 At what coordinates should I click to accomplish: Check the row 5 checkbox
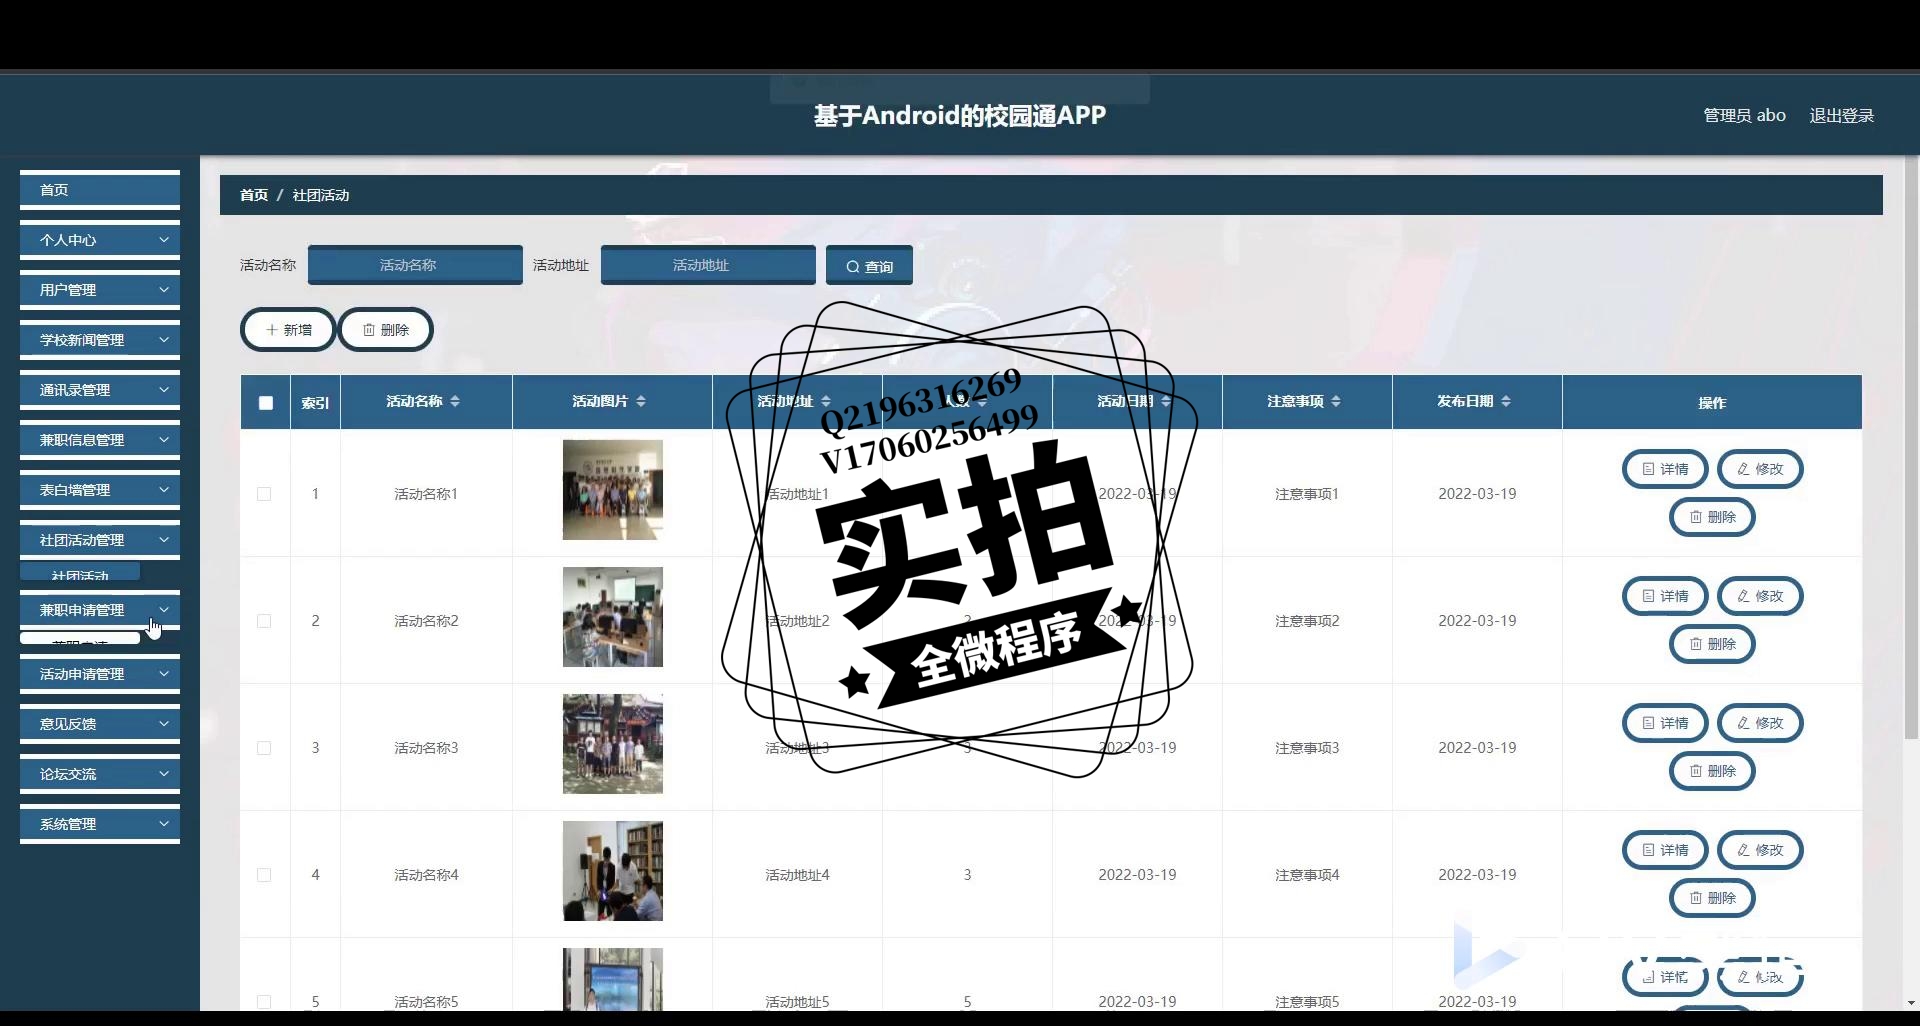point(264,1002)
